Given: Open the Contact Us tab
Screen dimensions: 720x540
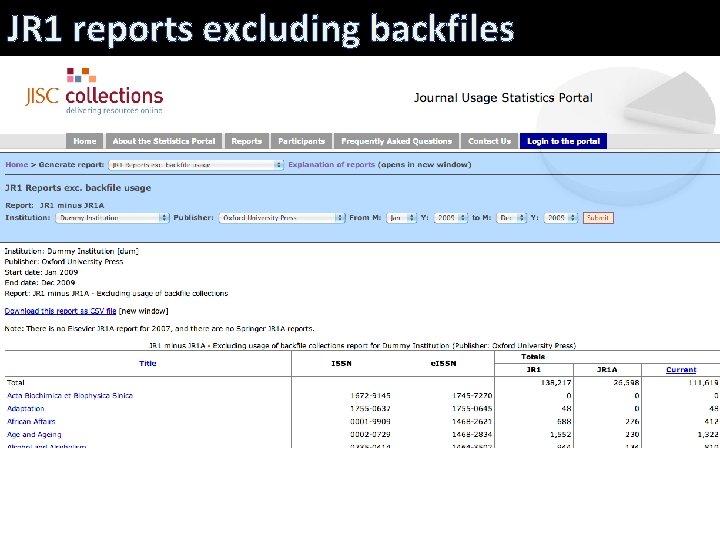Looking at the screenshot, I should click(489, 141).
